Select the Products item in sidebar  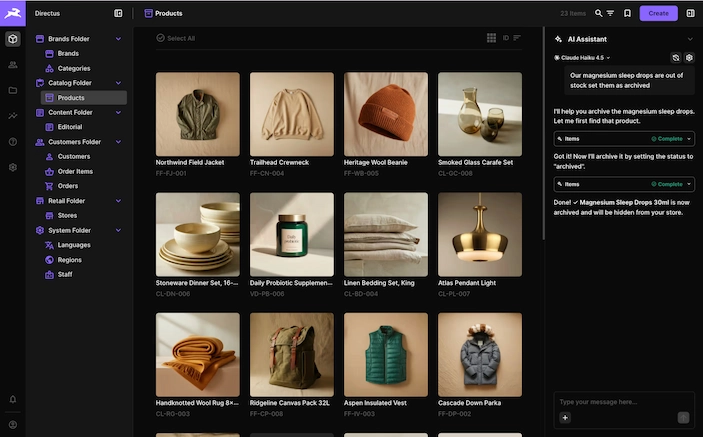(83, 98)
